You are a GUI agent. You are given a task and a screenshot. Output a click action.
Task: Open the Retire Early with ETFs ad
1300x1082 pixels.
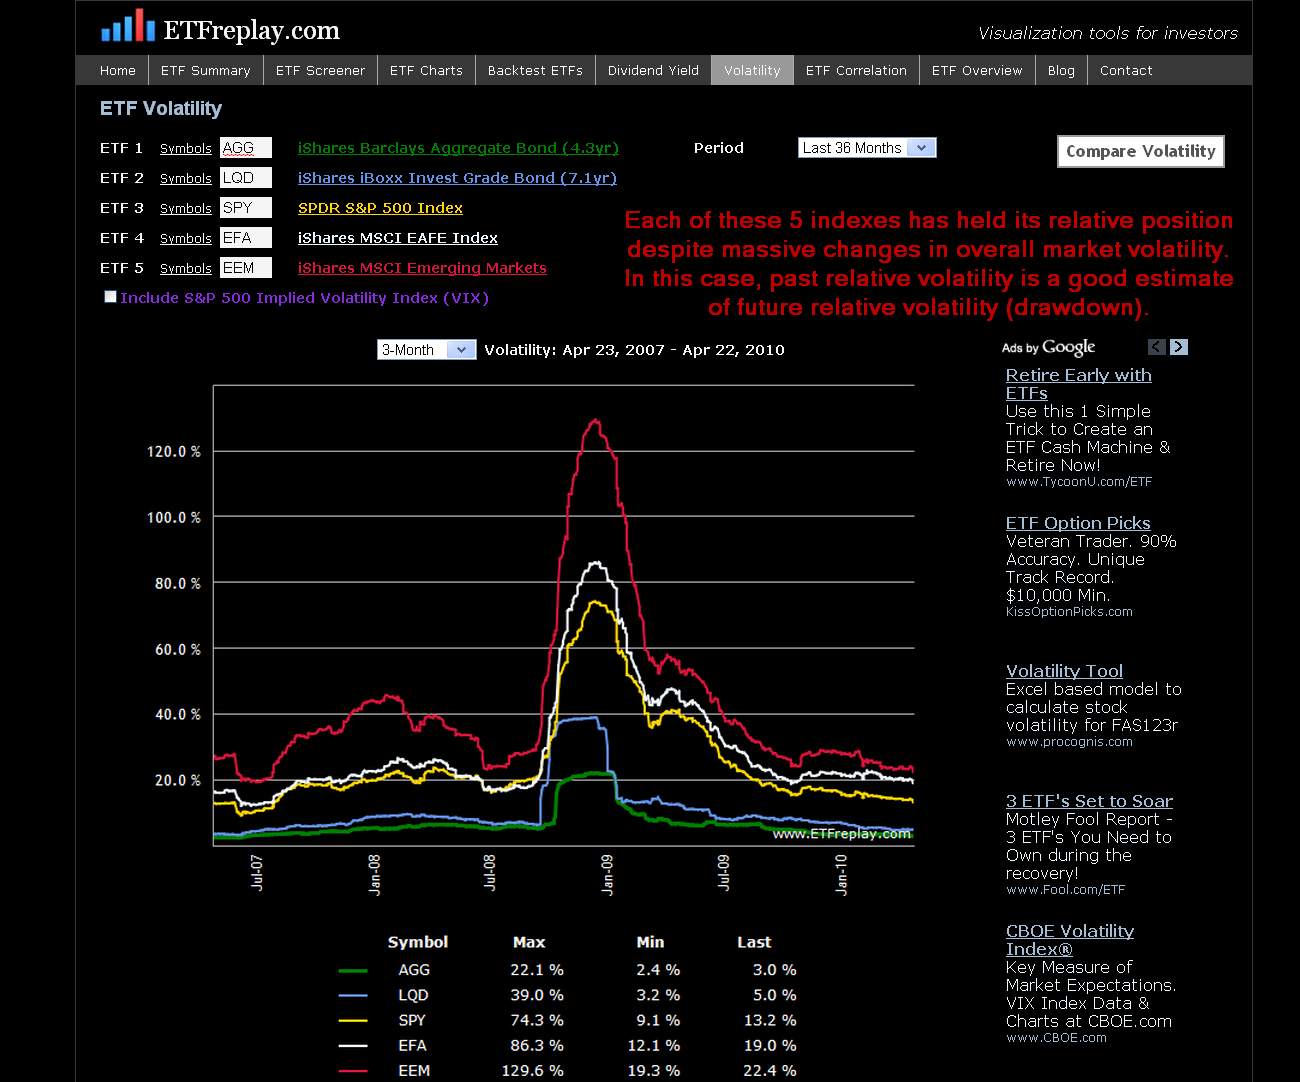click(1078, 384)
